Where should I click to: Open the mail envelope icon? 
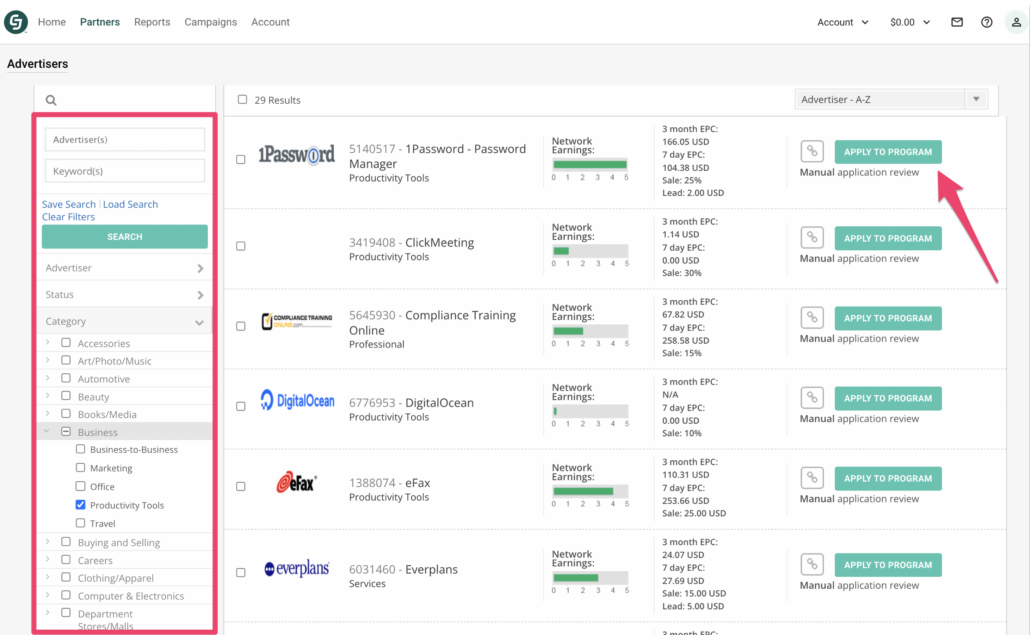(x=957, y=22)
